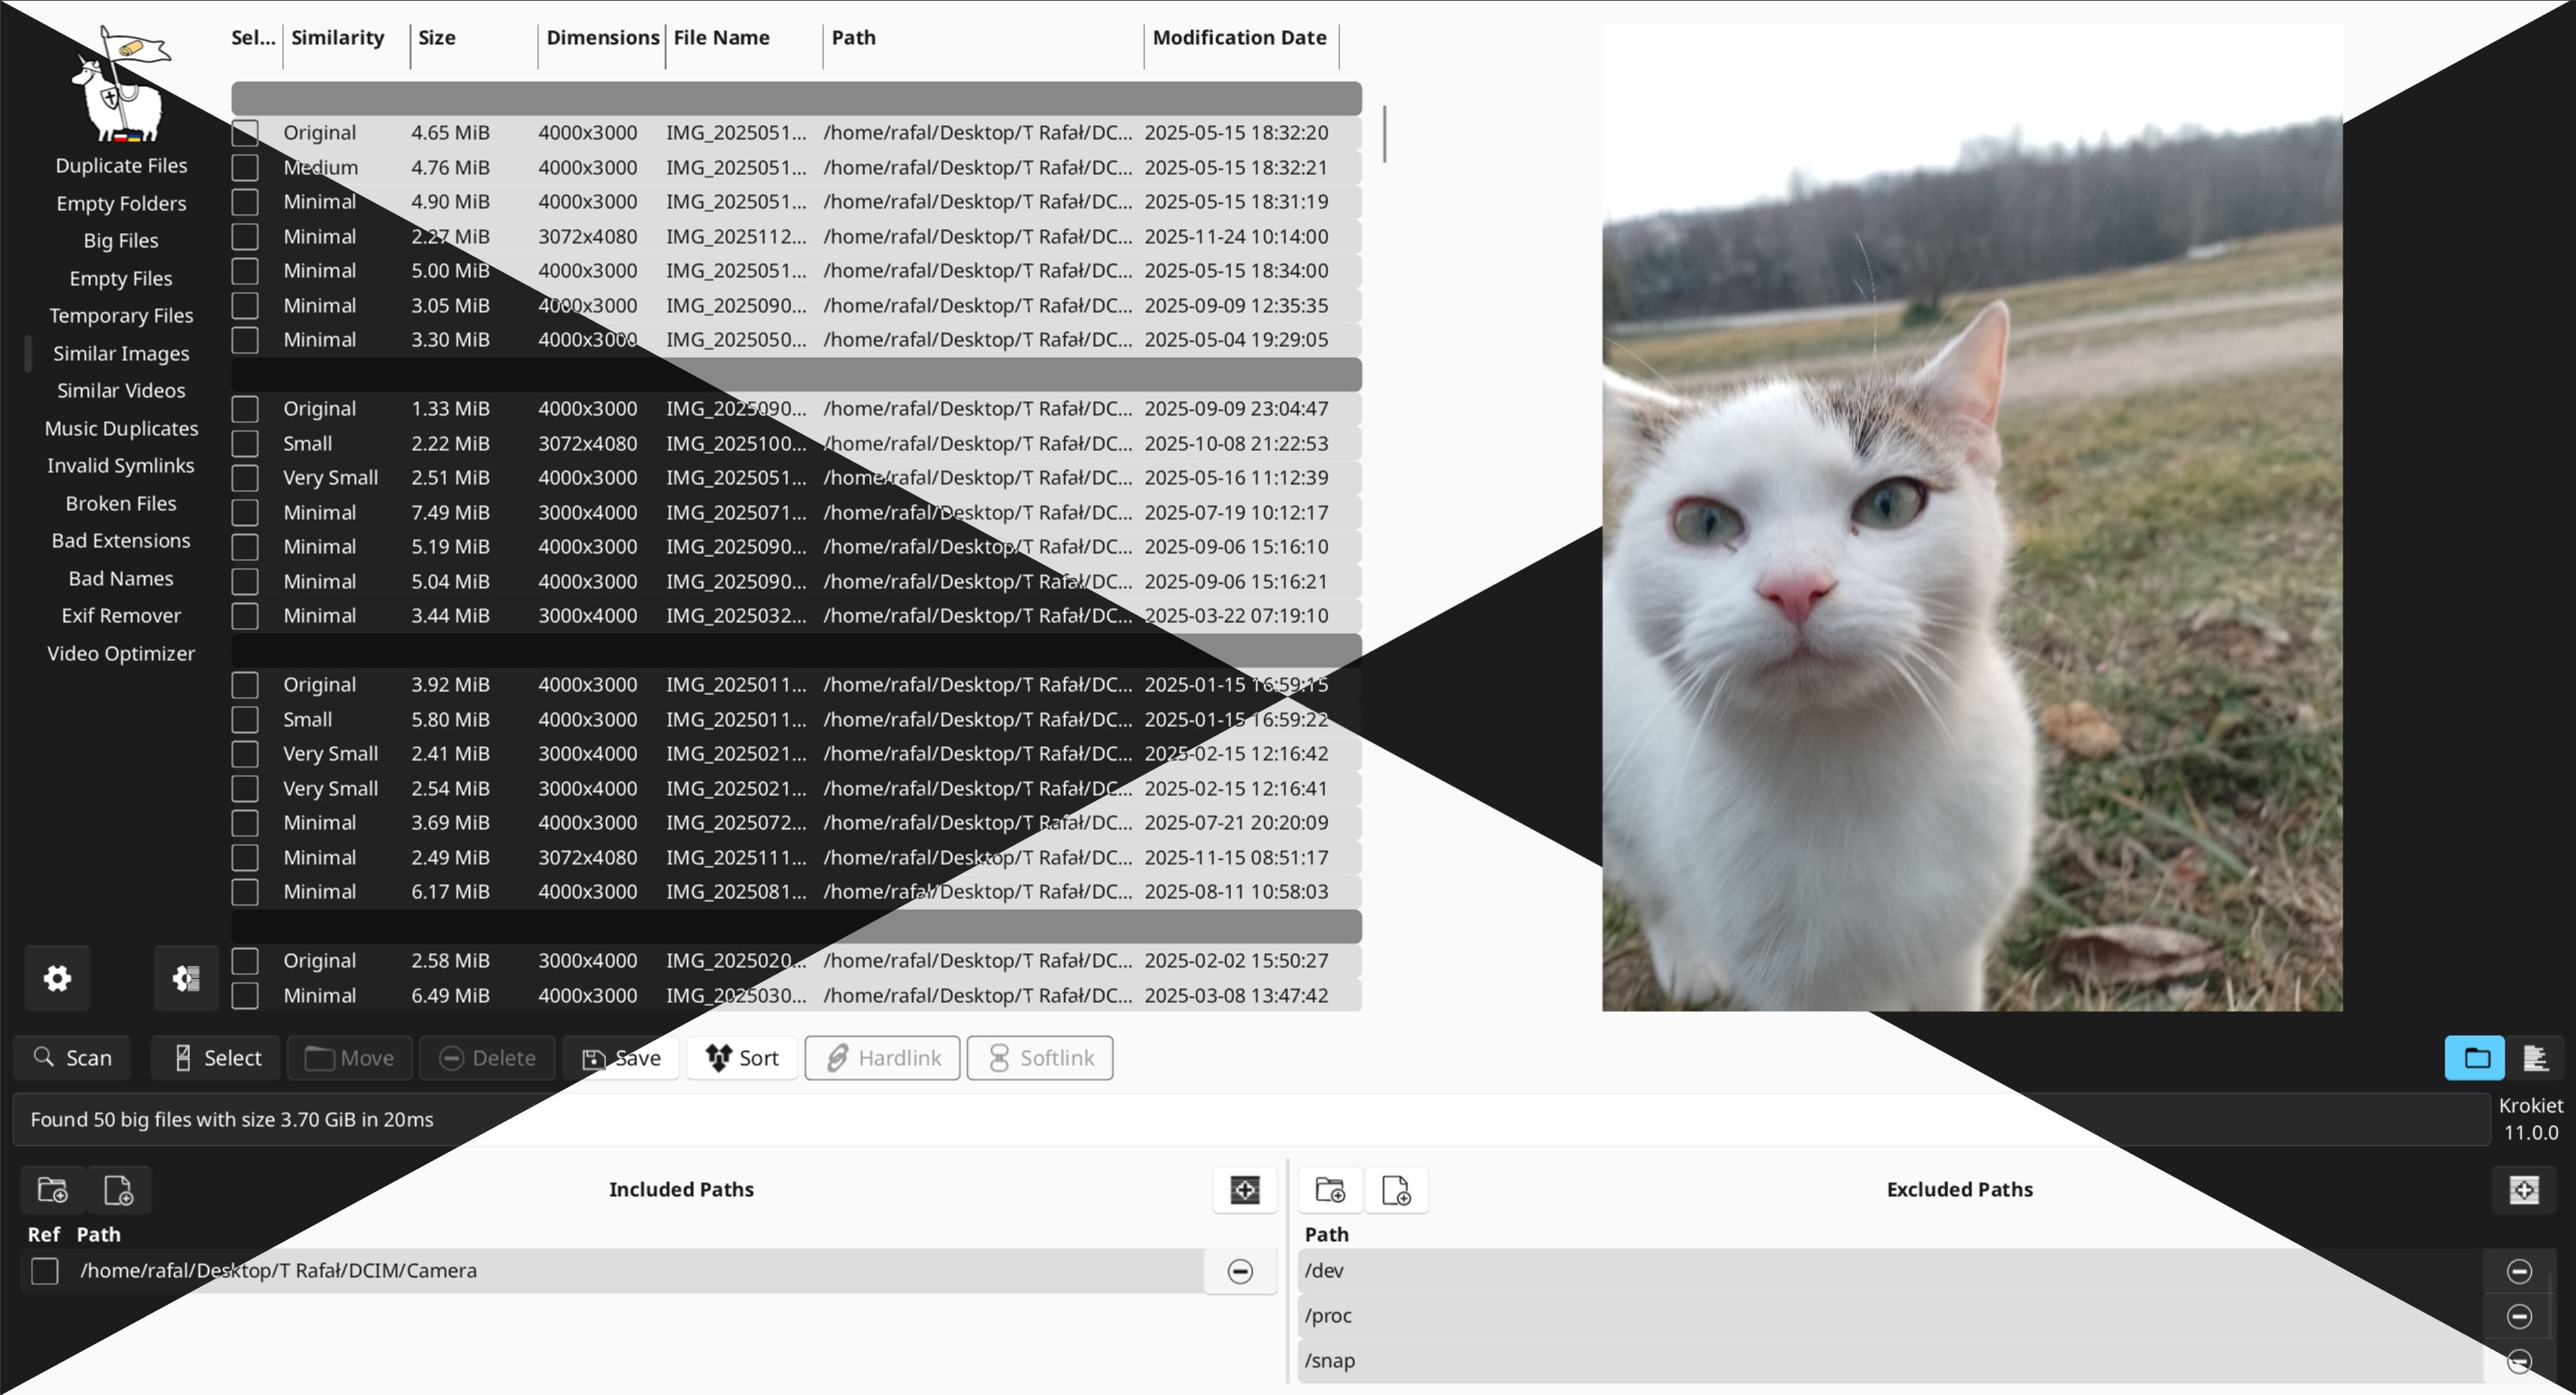Check the 4.65 MiB Original image row

(x=245, y=133)
